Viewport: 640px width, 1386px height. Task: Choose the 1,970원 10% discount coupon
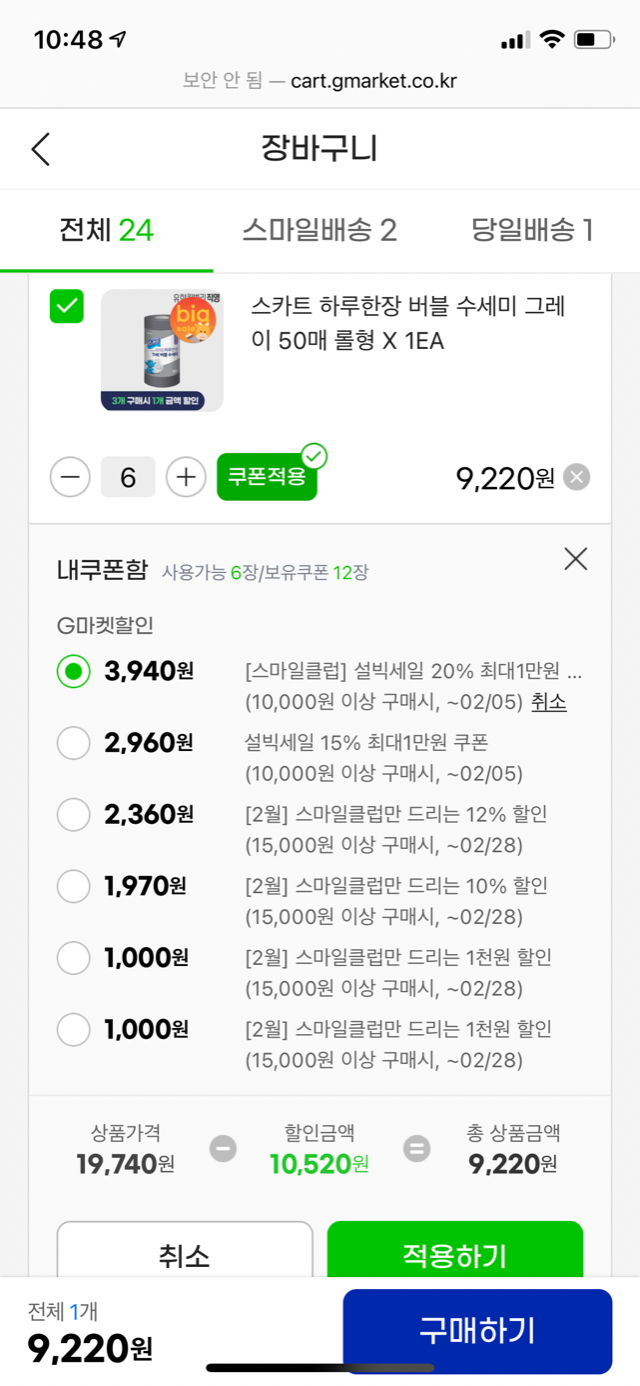pyautogui.click(x=74, y=886)
